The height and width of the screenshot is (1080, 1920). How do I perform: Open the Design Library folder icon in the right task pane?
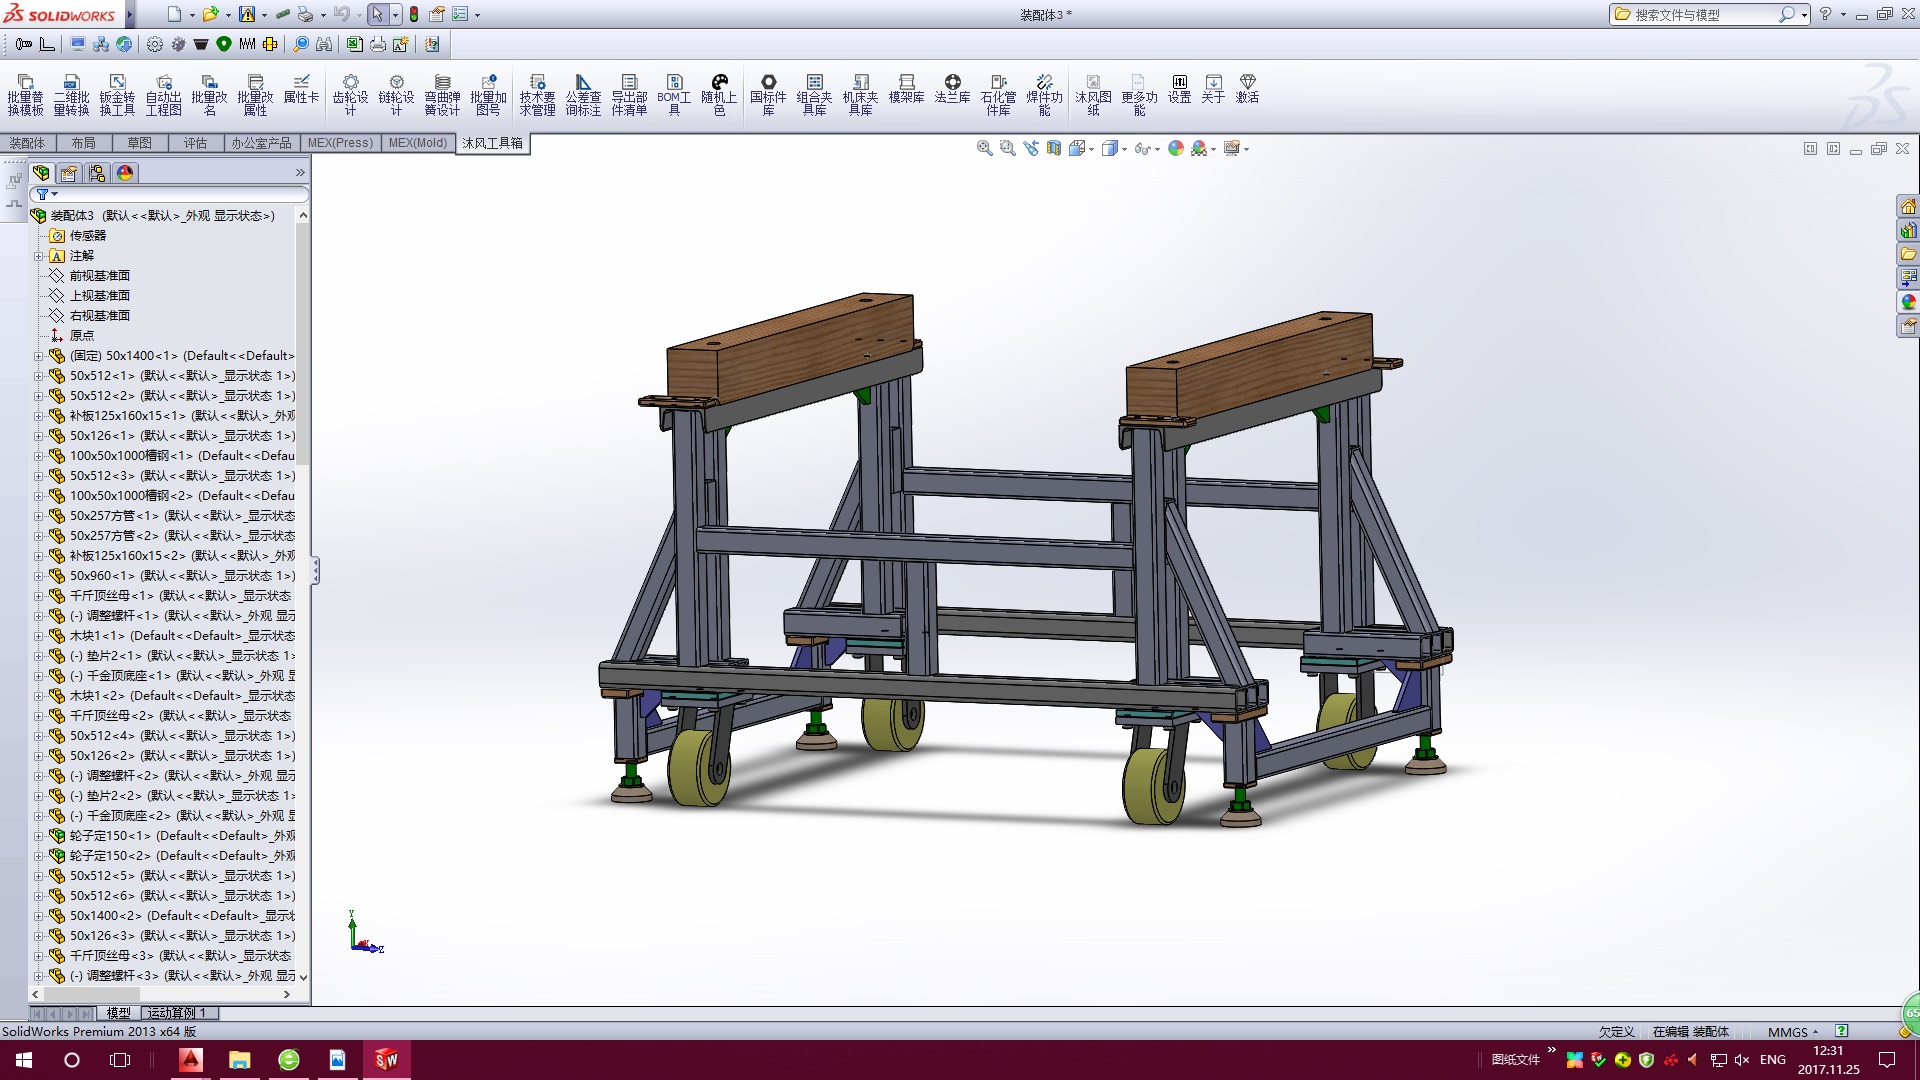1908,254
